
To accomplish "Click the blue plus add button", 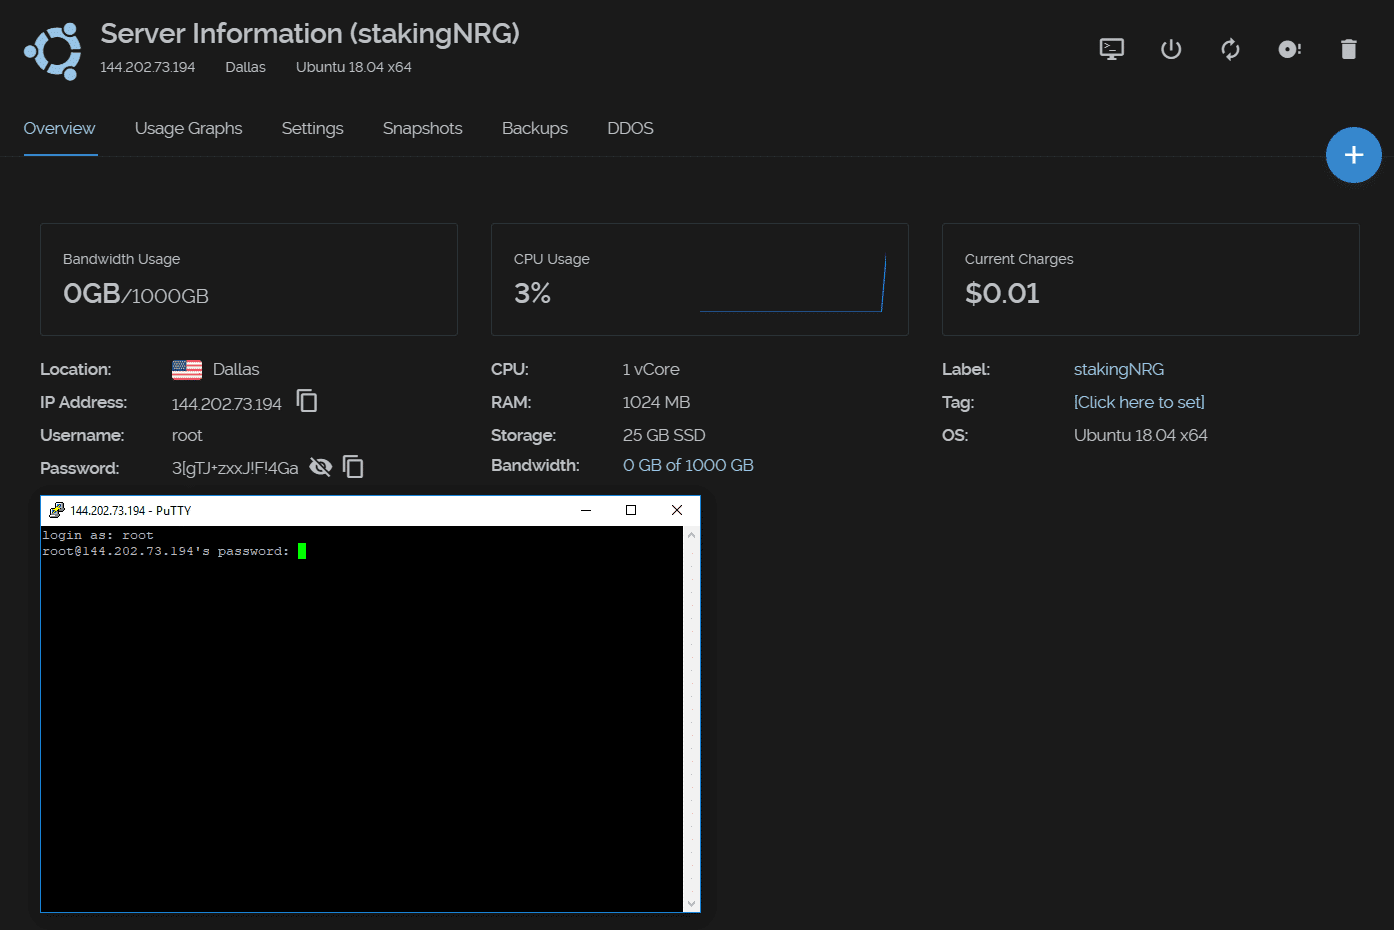I will click(x=1353, y=155).
